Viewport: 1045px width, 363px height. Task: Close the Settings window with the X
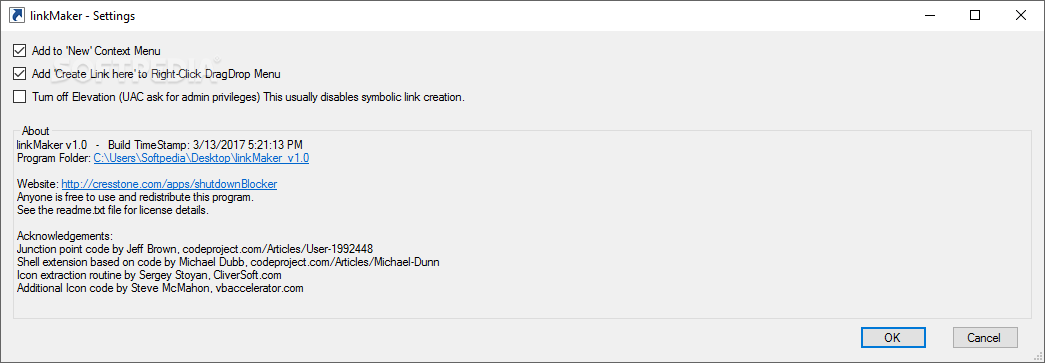tap(1020, 15)
